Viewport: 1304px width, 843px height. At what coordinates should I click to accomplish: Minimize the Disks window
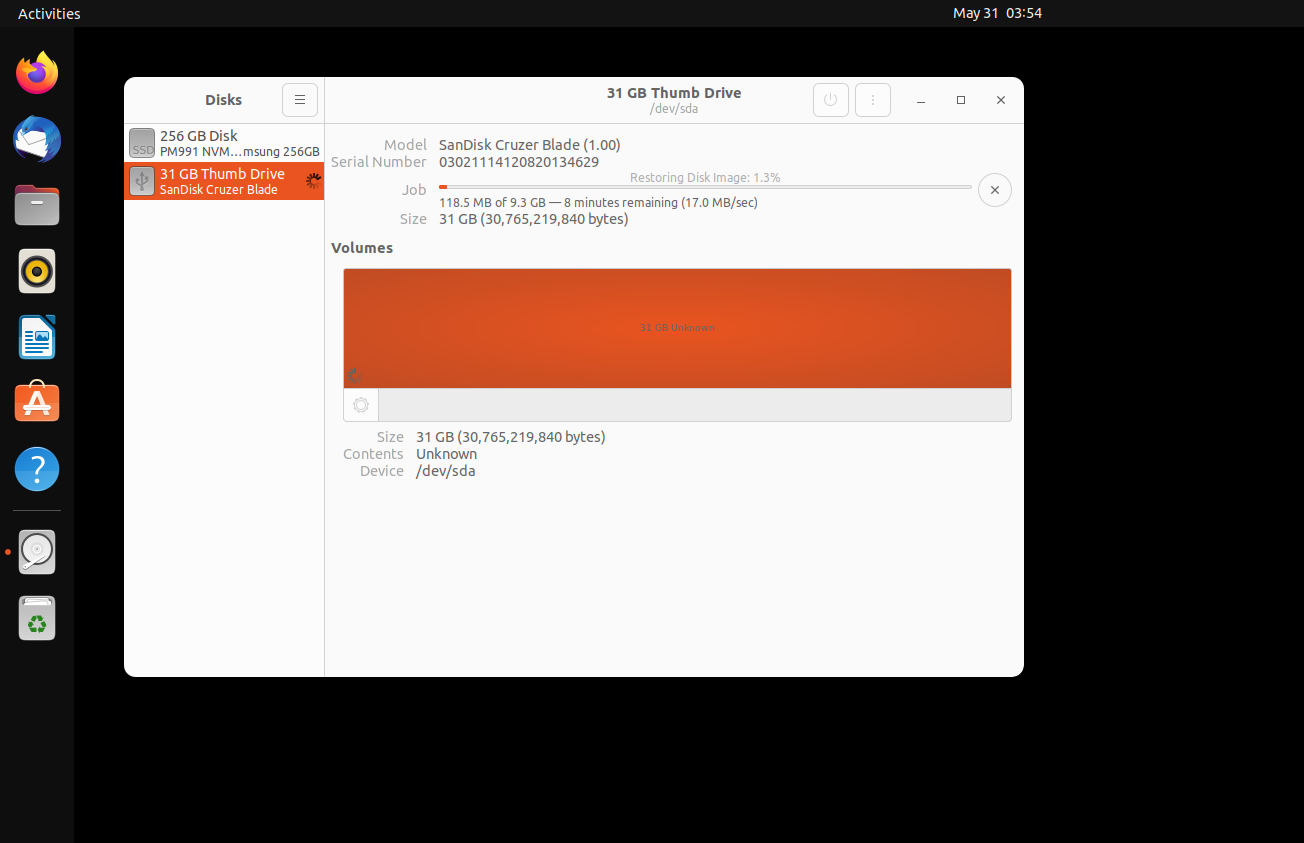point(921,100)
